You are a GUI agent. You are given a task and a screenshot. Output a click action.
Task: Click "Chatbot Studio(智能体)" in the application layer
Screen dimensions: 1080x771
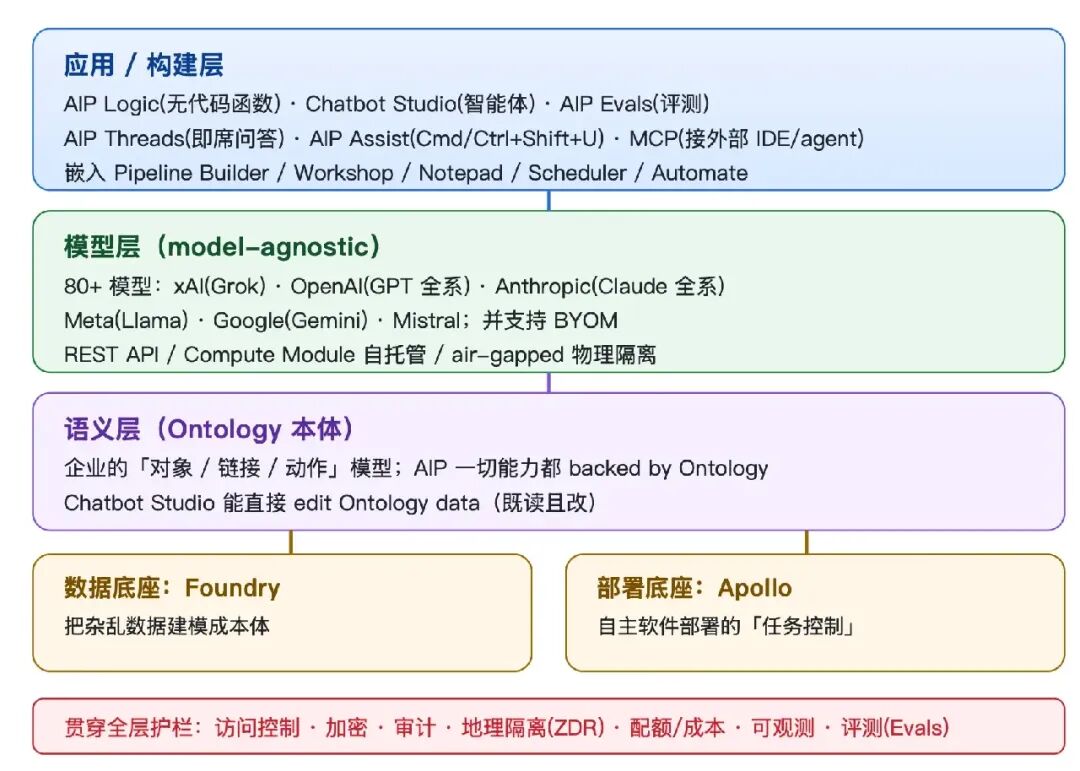coord(420,104)
